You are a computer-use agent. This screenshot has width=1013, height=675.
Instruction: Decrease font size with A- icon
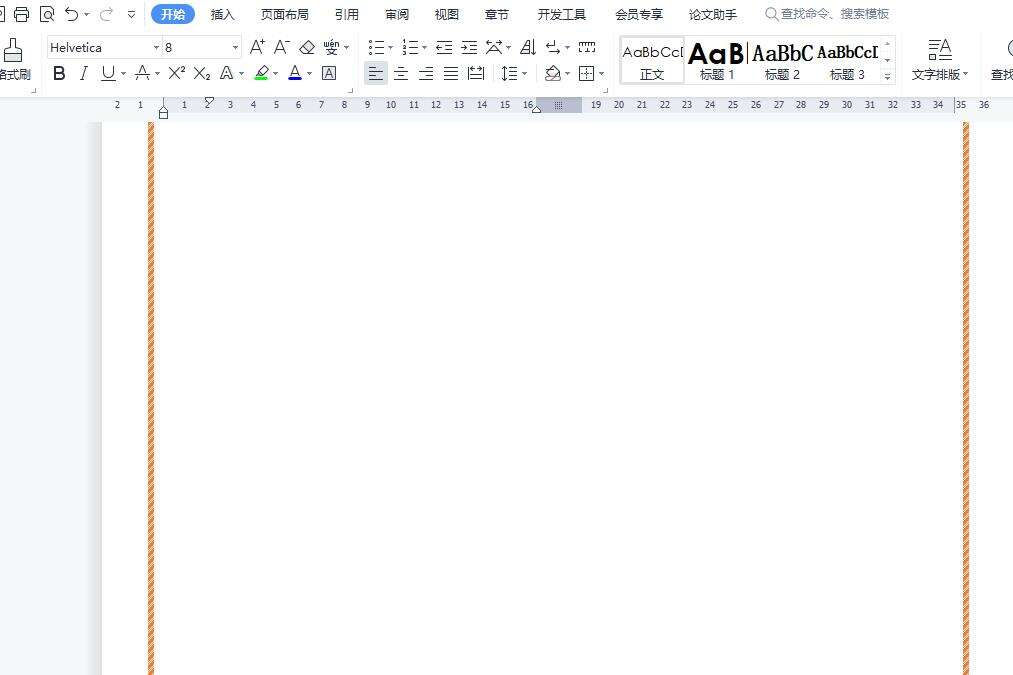click(282, 47)
